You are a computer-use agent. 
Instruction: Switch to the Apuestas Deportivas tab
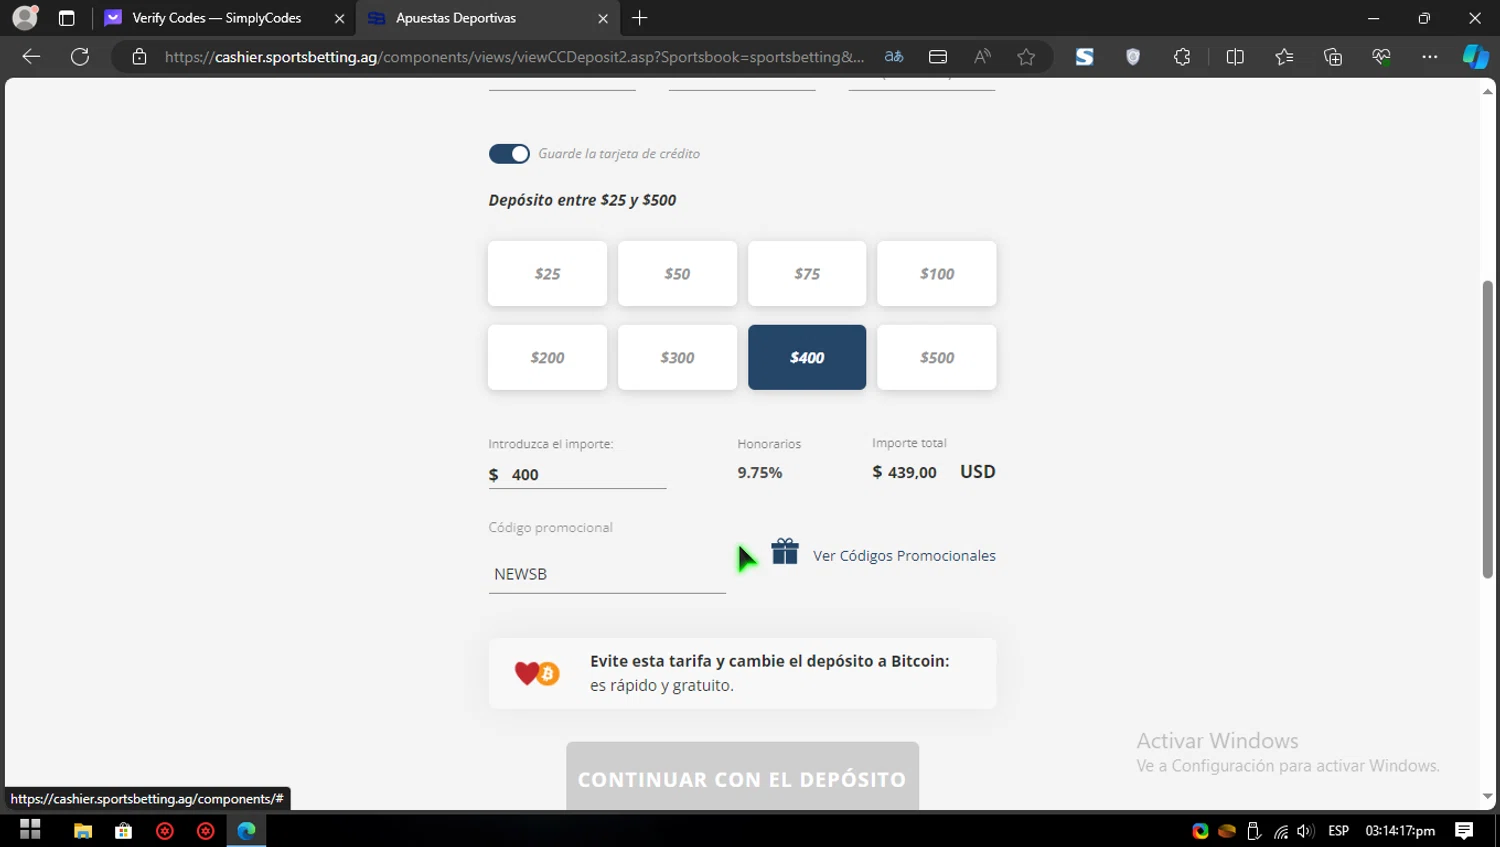[x=456, y=18]
